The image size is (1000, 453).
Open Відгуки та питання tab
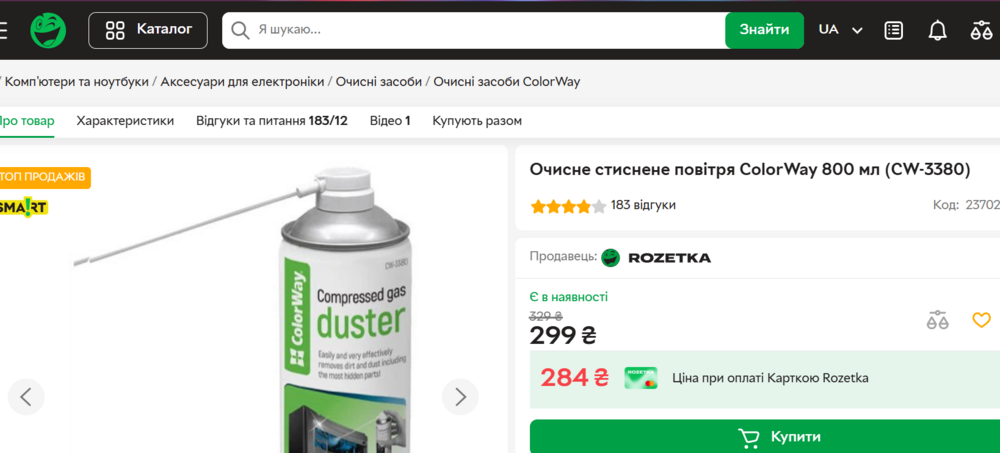[272, 121]
